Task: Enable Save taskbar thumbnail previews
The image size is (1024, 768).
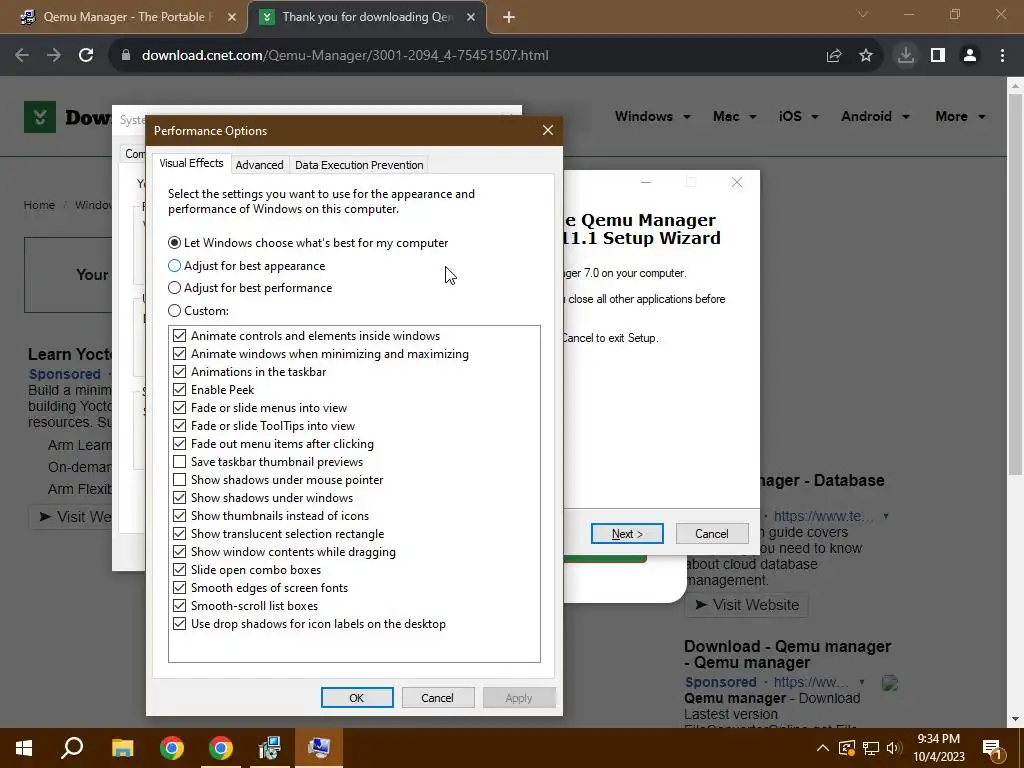Action: click(179, 462)
